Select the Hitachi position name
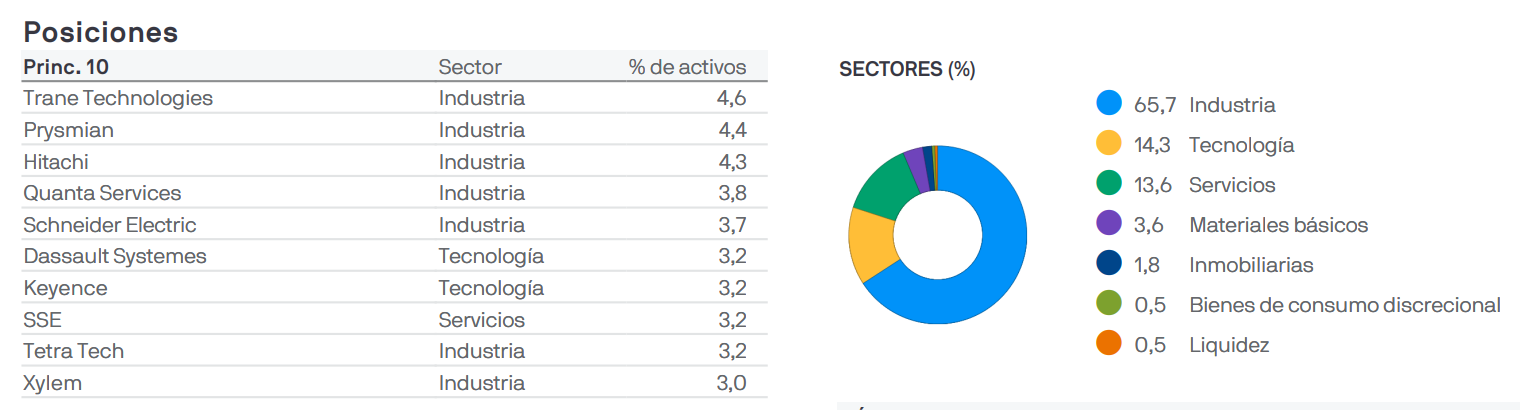Screen dimensions: 1520x410 (56, 162)
